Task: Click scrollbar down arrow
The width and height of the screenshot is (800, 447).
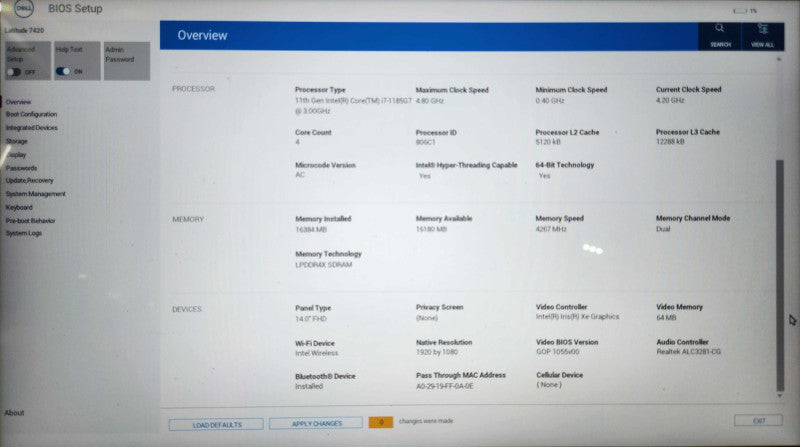Action: 780,396
